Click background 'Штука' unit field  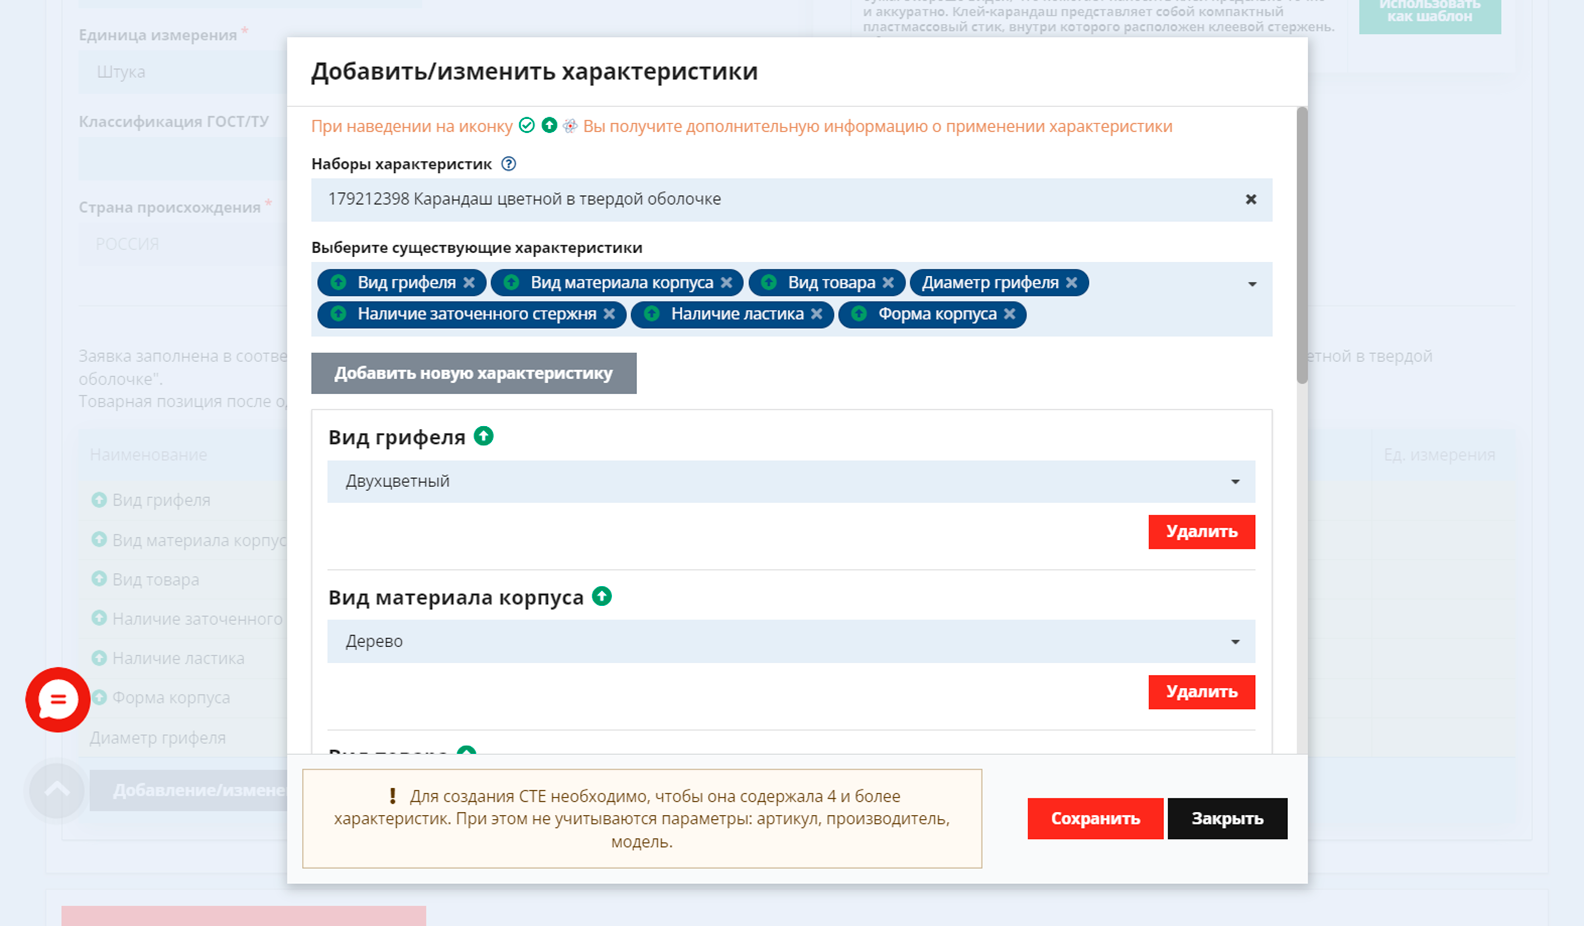click(x=183, y=72)
